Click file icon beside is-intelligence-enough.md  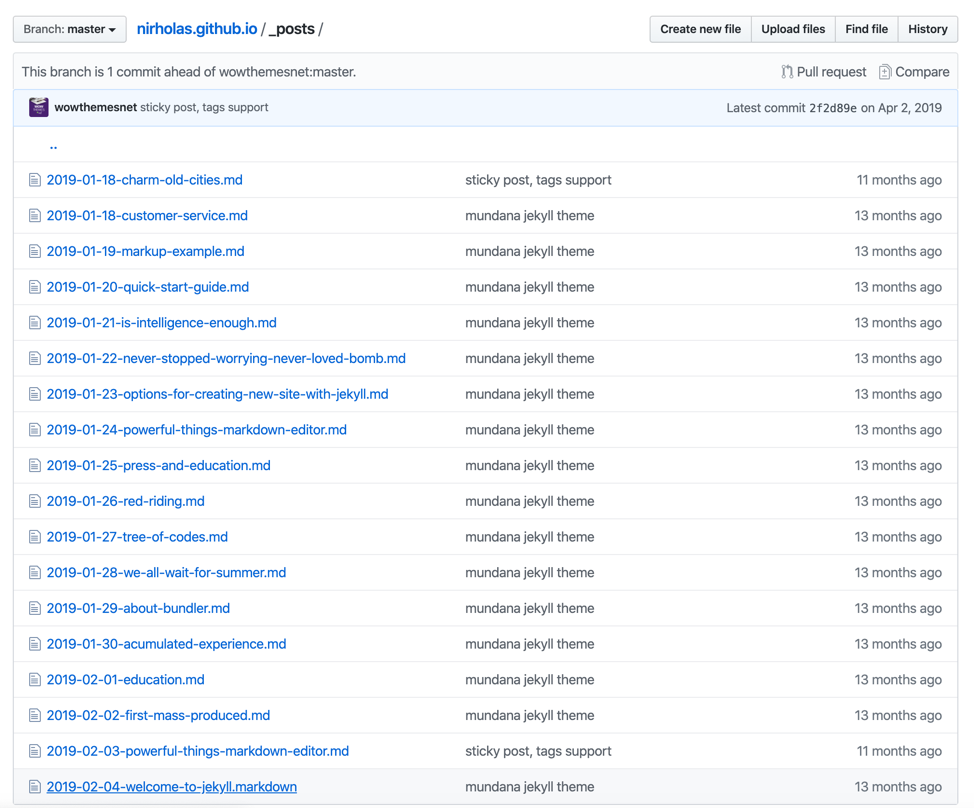click(35, 323)
